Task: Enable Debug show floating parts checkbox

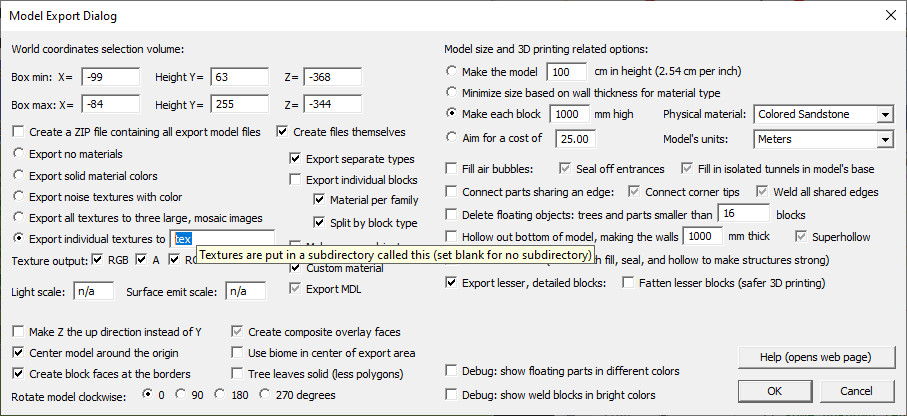Action: click(x=452, y=370)
